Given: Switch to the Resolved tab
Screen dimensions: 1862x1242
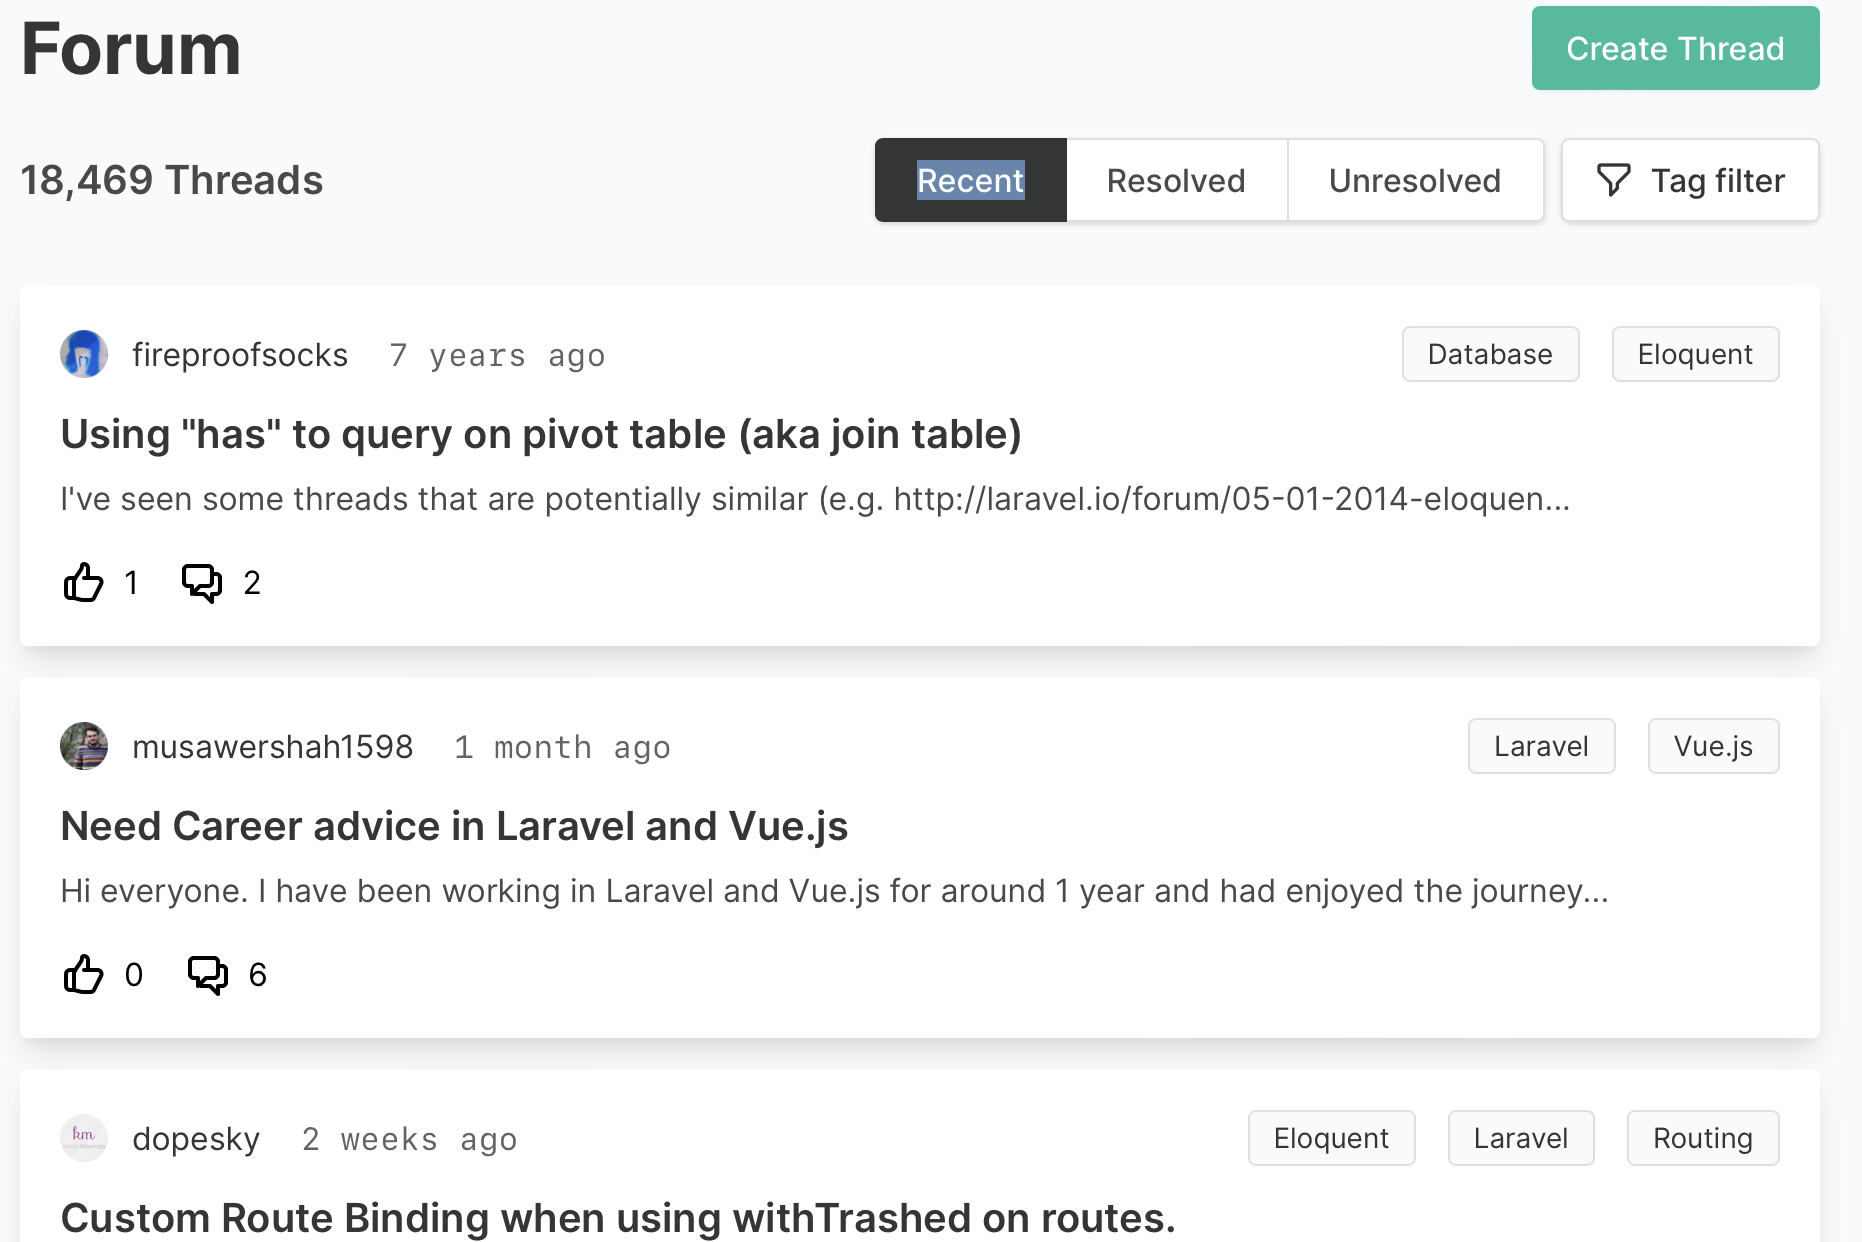Looking at the screenshot, I should point(1176,180).
